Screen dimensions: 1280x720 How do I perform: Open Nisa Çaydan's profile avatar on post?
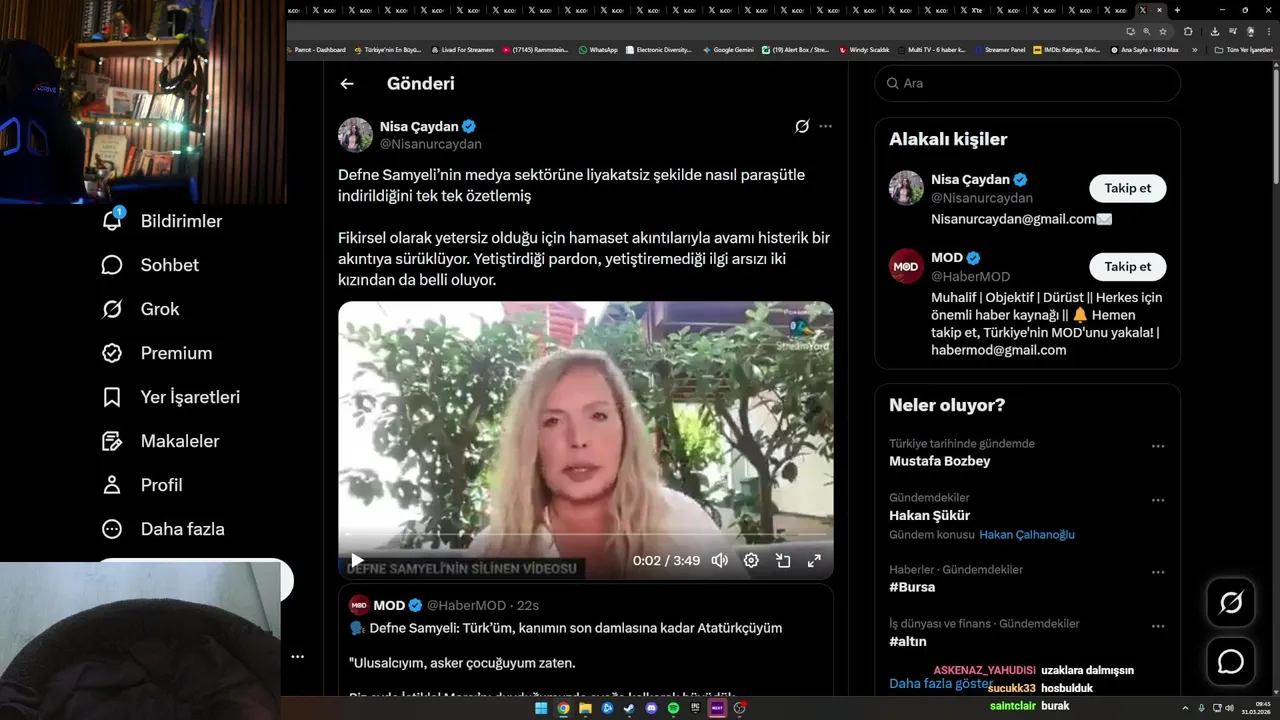[x=355, y=135]
